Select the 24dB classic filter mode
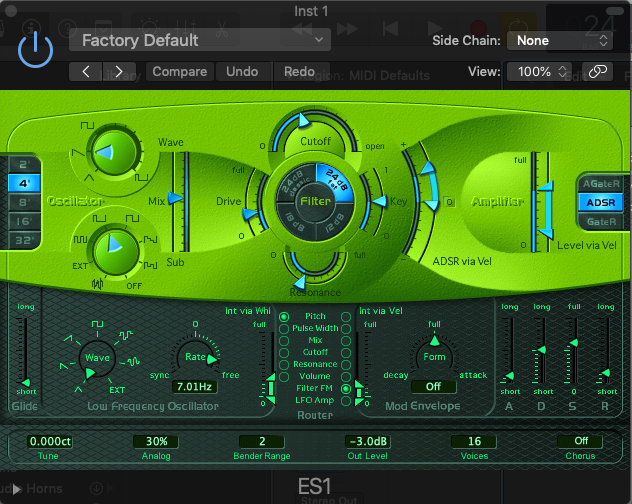 click(295, 181)
